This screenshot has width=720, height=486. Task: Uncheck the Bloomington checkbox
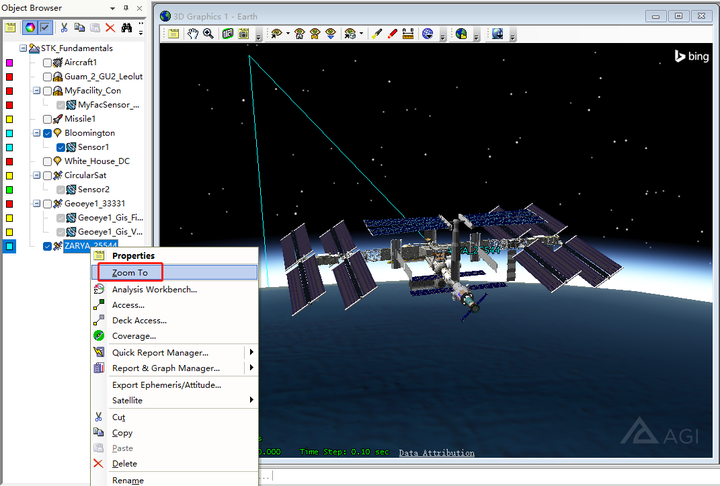(47, 133)
